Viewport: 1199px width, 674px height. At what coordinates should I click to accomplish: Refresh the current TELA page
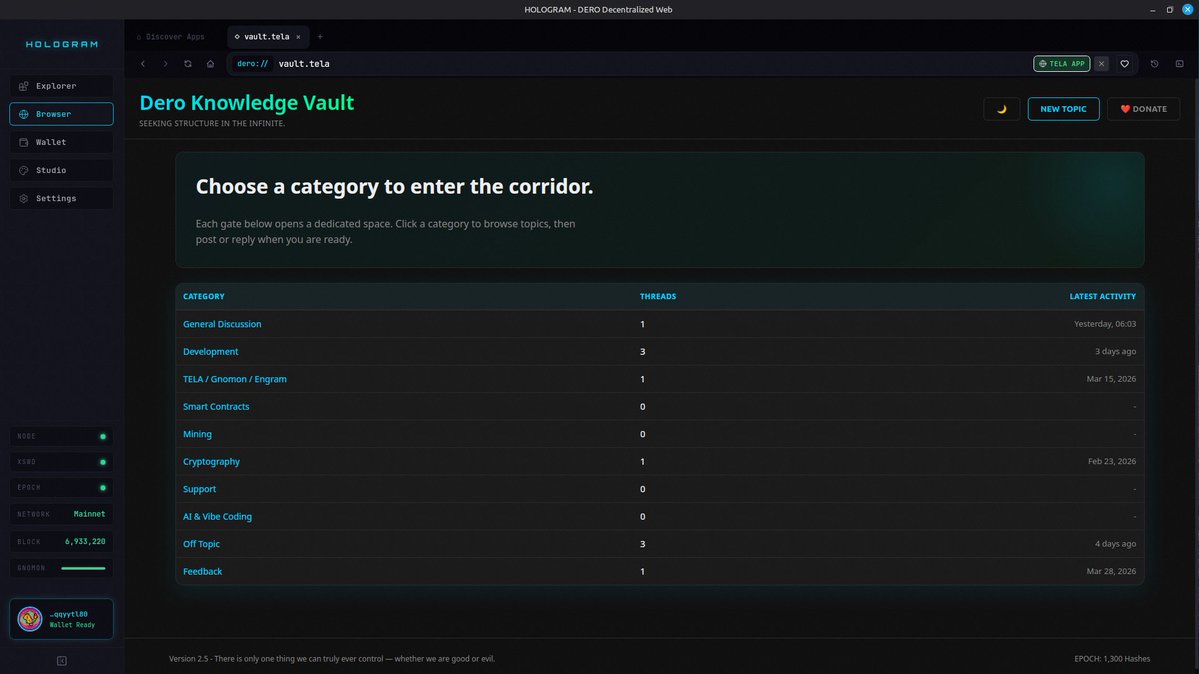coord(187,63)
